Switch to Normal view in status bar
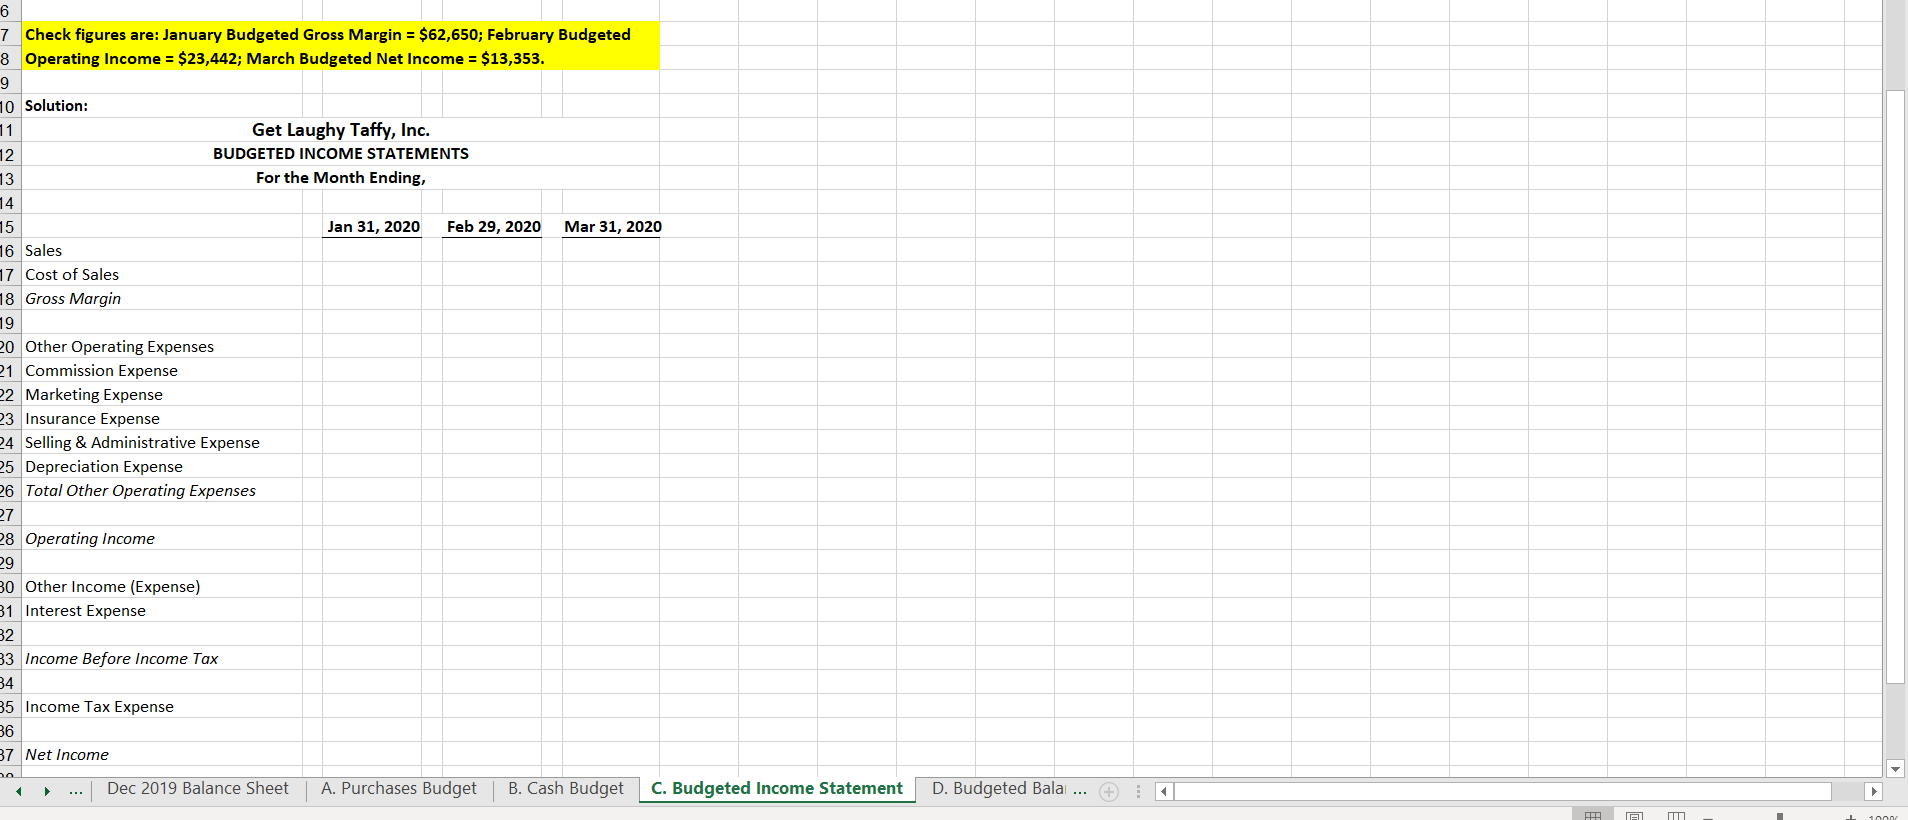 click(x=1593, y=816)
